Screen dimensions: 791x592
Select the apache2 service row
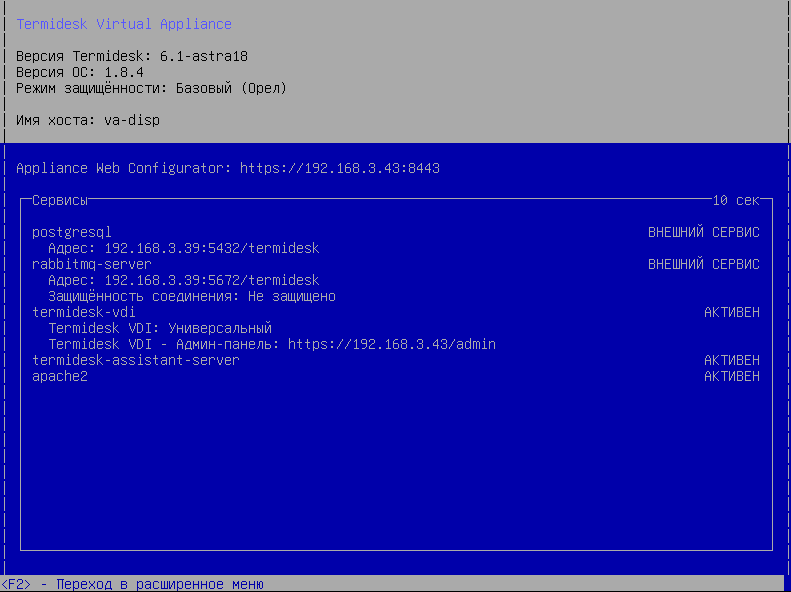396,376
